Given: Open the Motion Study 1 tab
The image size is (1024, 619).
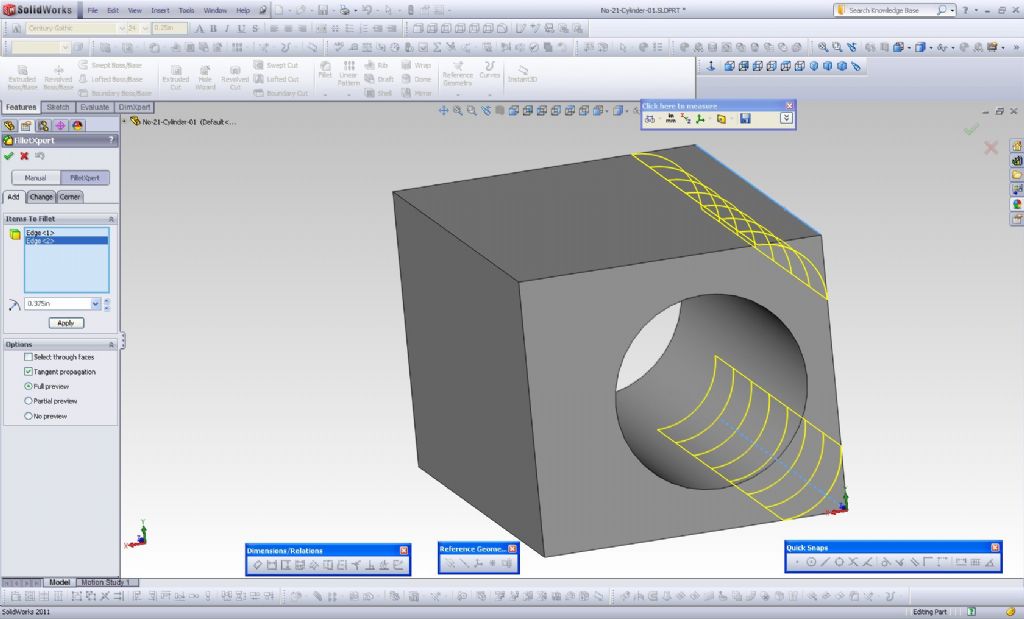Looking at the screenshot, I should pyautogui.click(x=106, y=582).
